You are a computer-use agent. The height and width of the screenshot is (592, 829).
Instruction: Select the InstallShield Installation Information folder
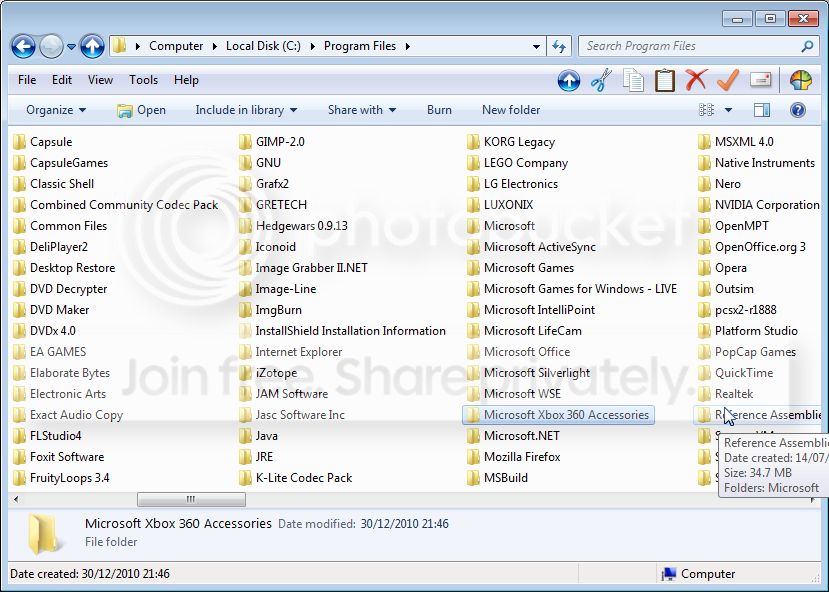[x=343, y=331]
